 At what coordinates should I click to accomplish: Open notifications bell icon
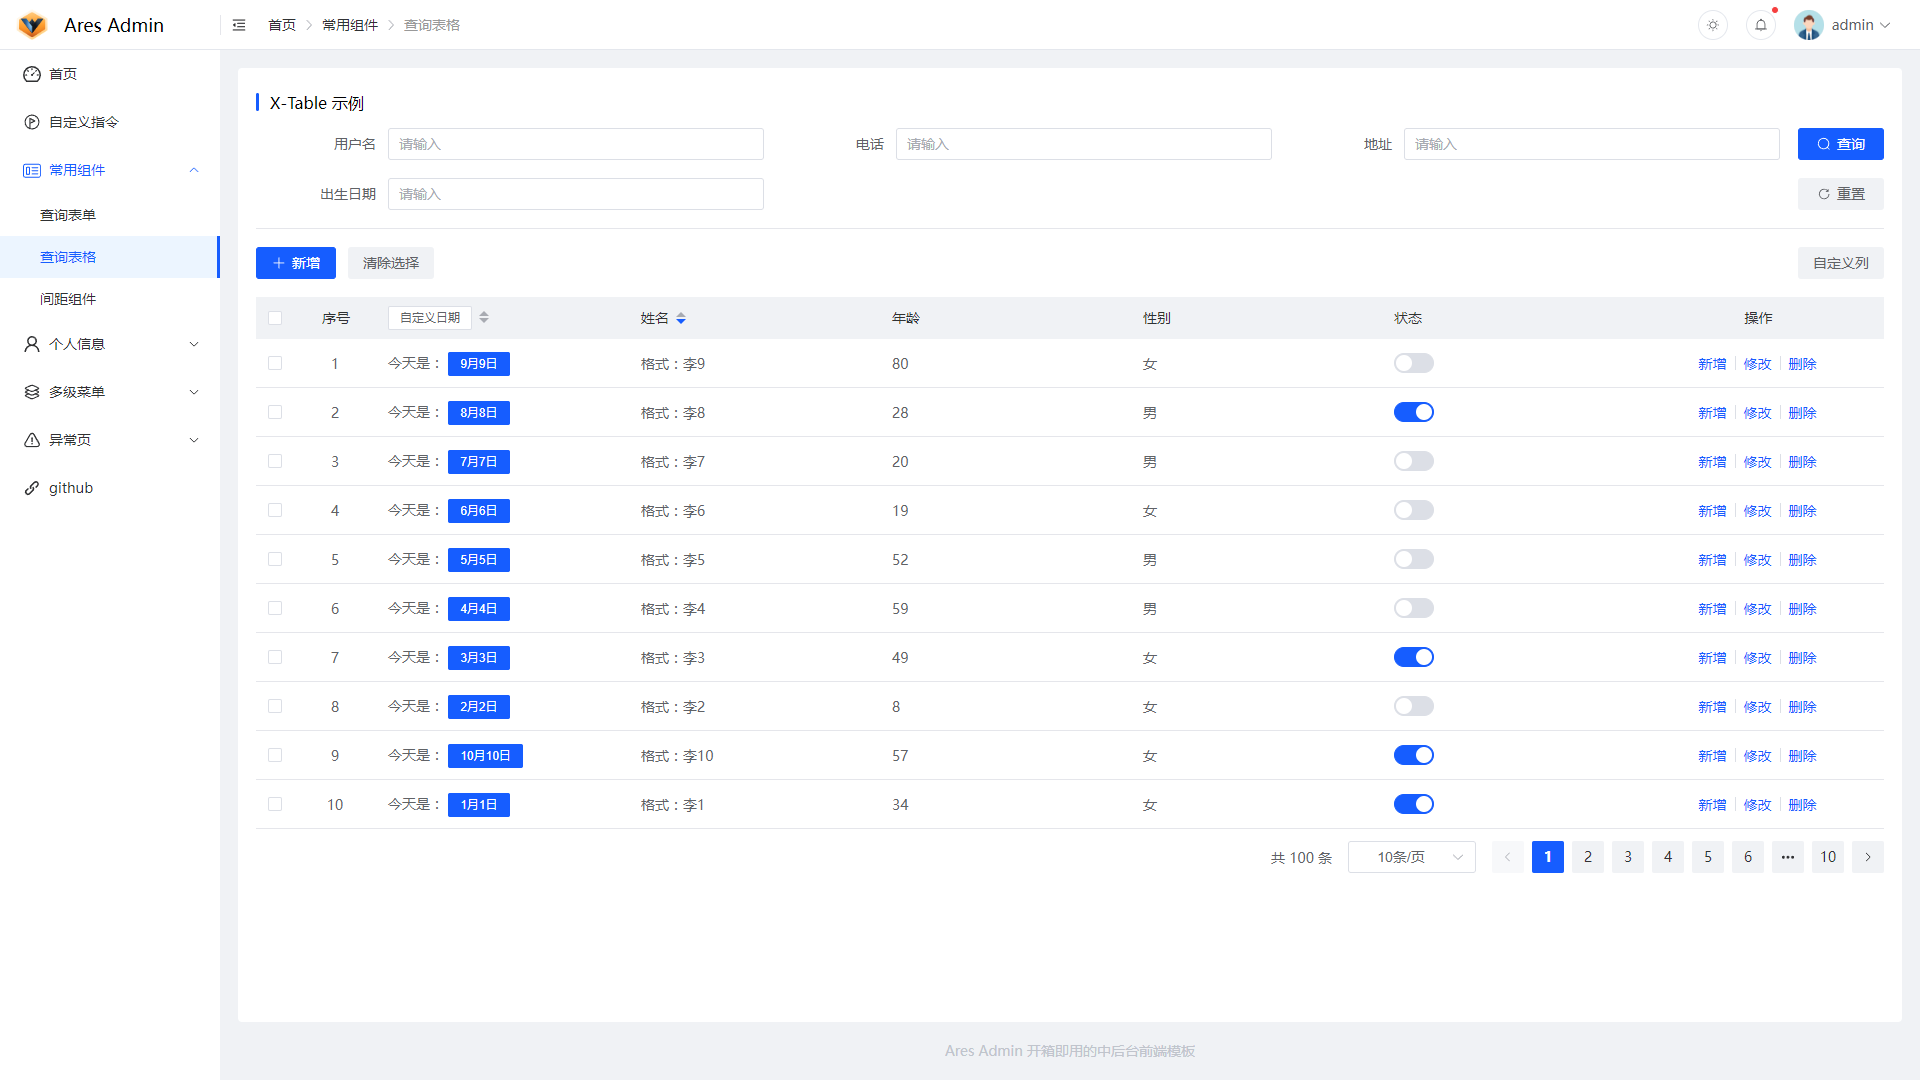(x=1761, y=25)
